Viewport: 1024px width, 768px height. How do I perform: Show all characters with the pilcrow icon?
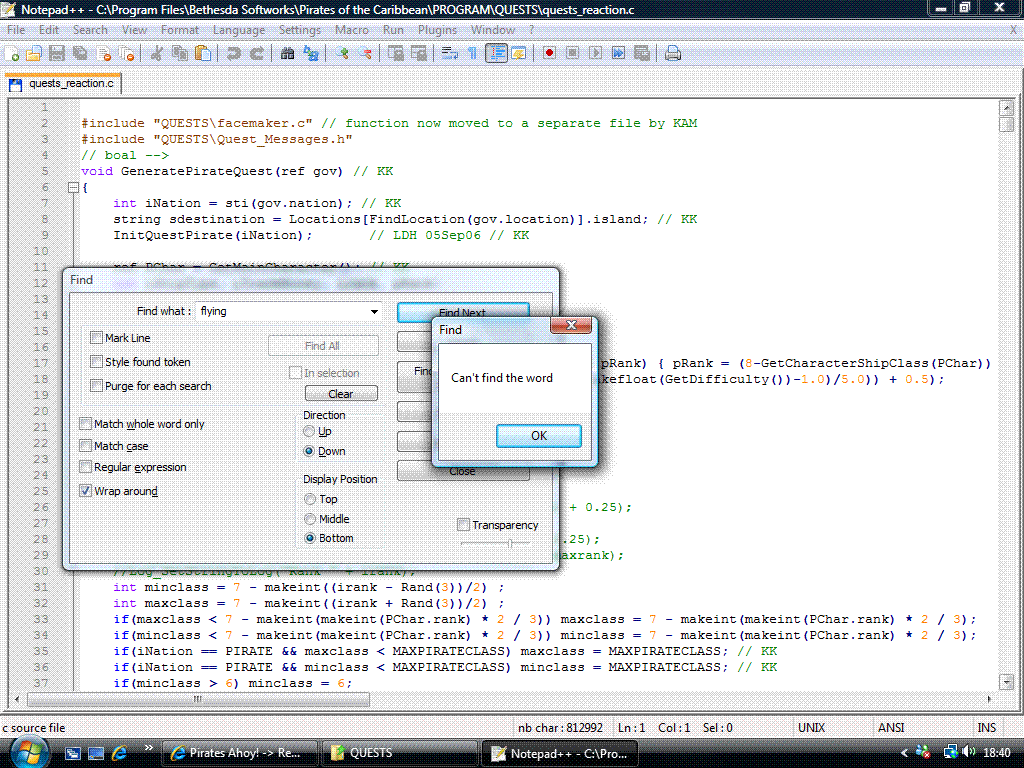click(x=472, y=54)
